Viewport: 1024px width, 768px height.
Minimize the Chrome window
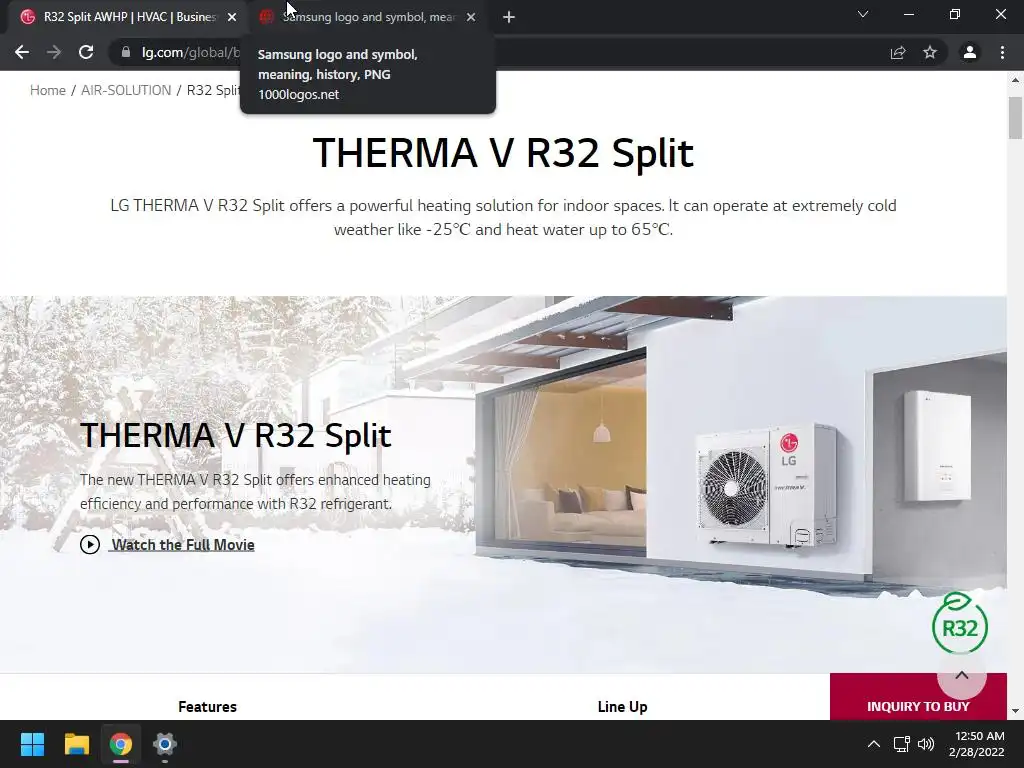(908, 14)
